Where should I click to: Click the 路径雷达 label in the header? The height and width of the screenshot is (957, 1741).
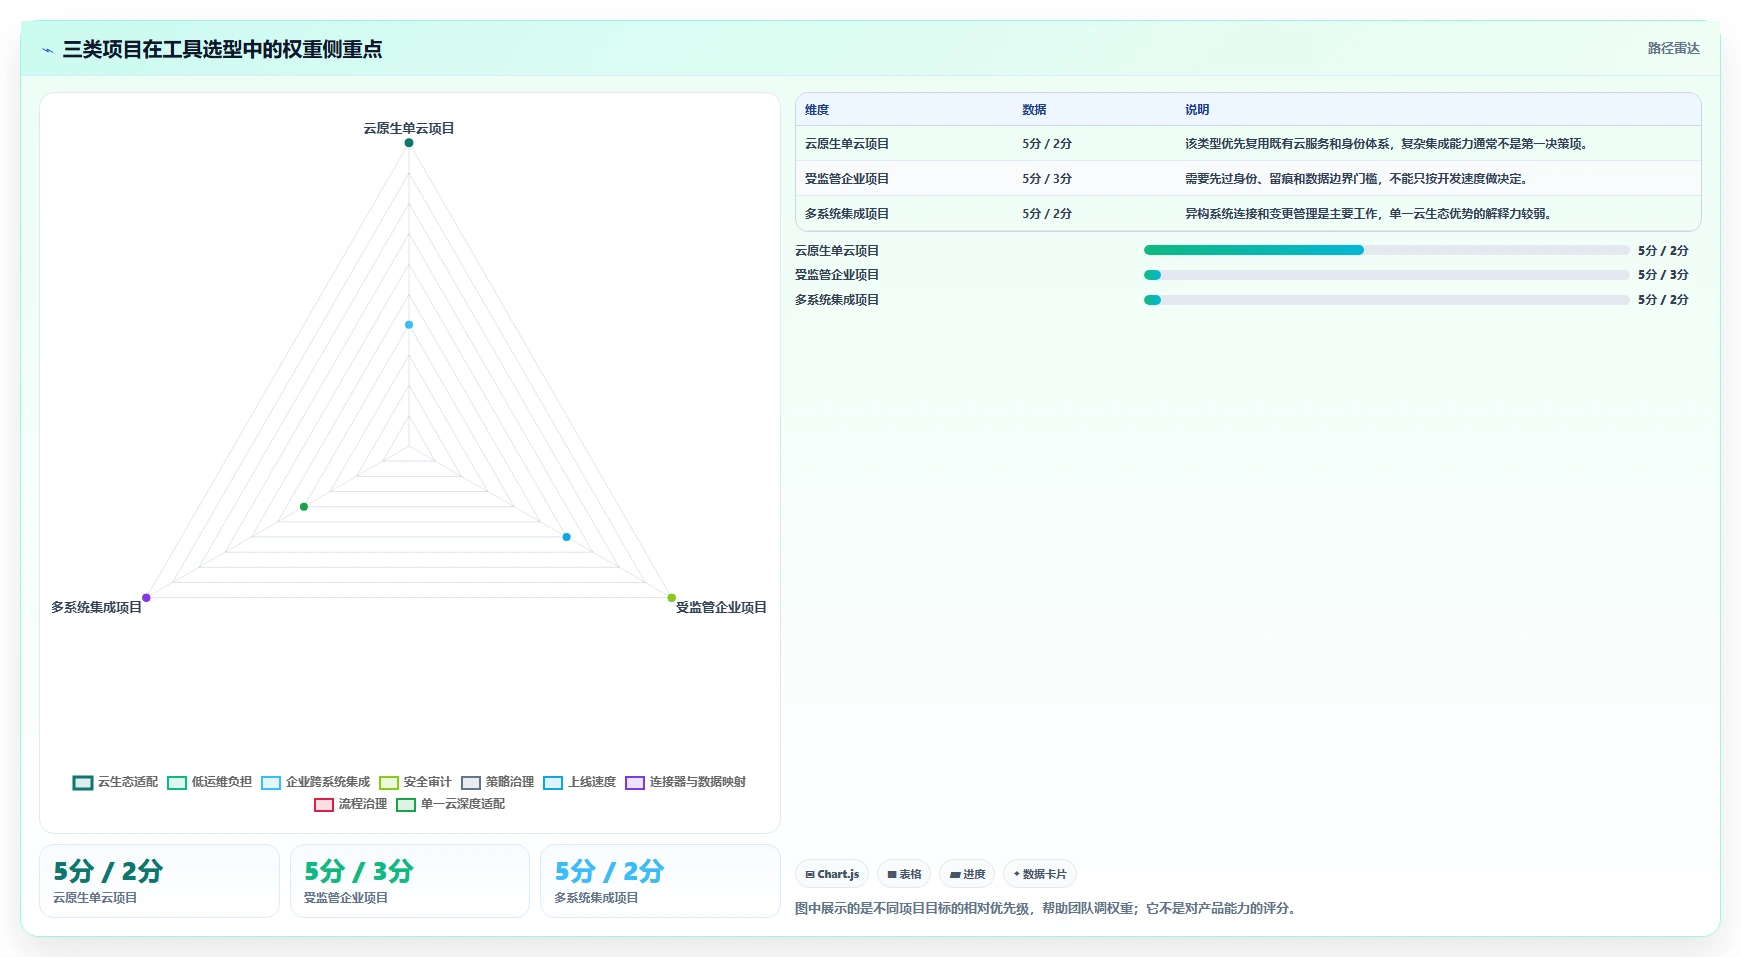tap(1673, 48)
